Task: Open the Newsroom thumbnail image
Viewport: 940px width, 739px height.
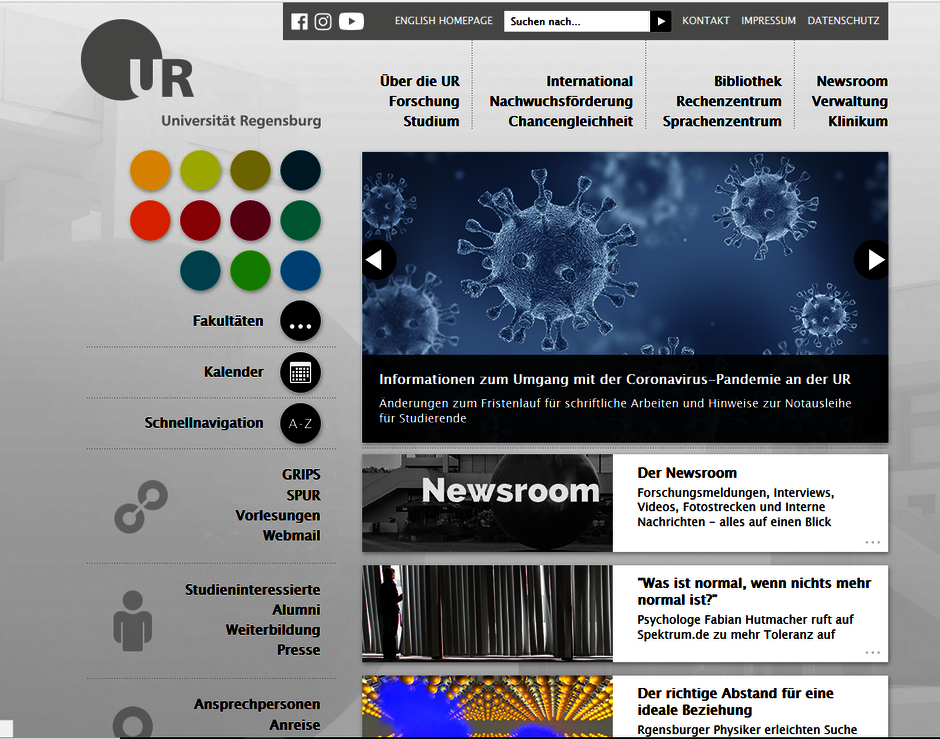Action: 487,503
